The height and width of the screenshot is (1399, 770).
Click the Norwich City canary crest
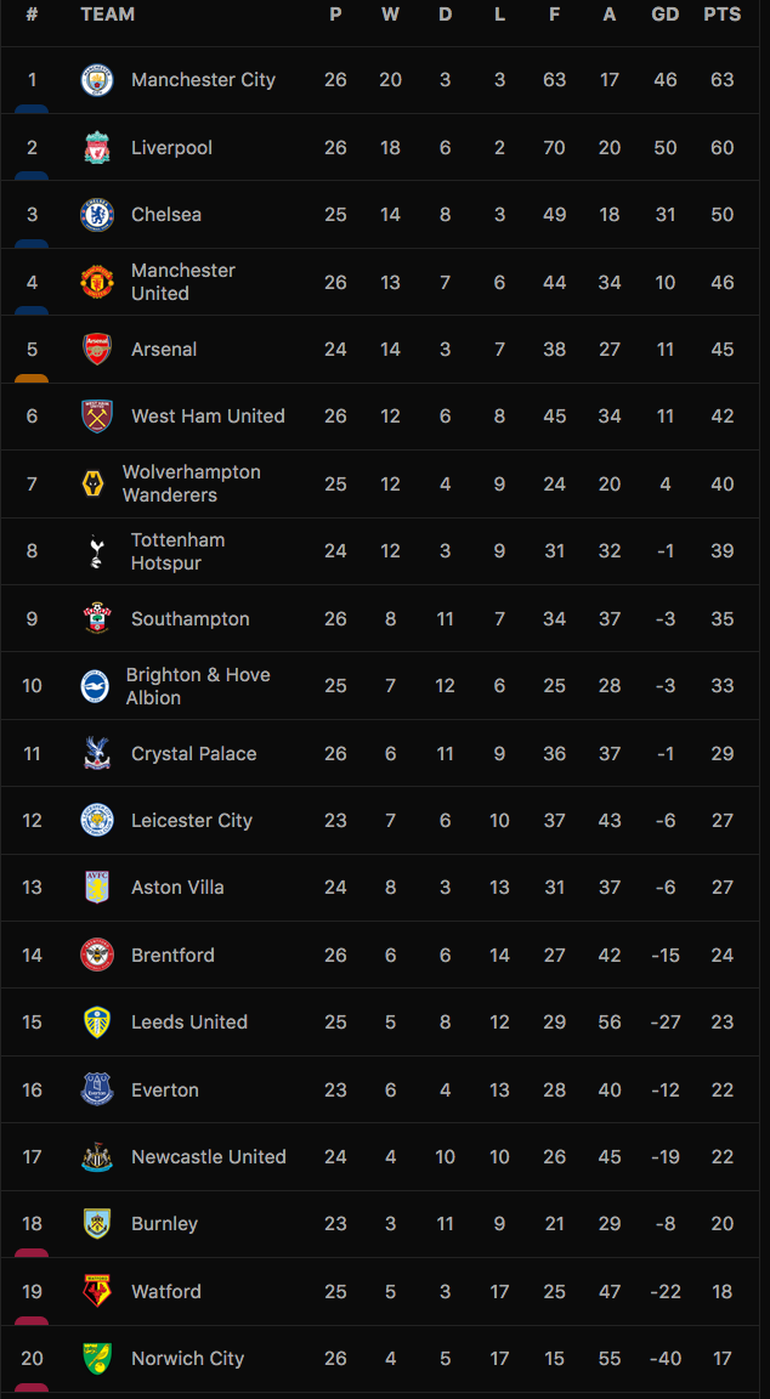97,1359
